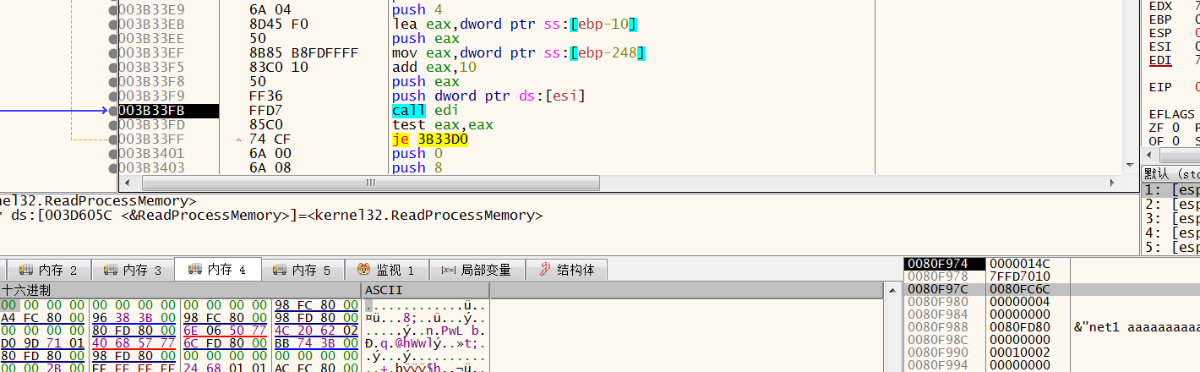The height and width of the screenshot is (372, 1200).
Task: Click opcode bytes FFD7
Action: pyautogui.click(x=265, y=111)
